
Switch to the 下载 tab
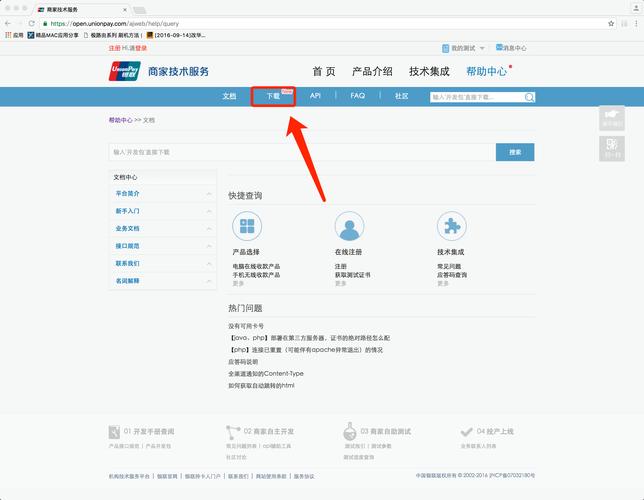tap(272, 96)
